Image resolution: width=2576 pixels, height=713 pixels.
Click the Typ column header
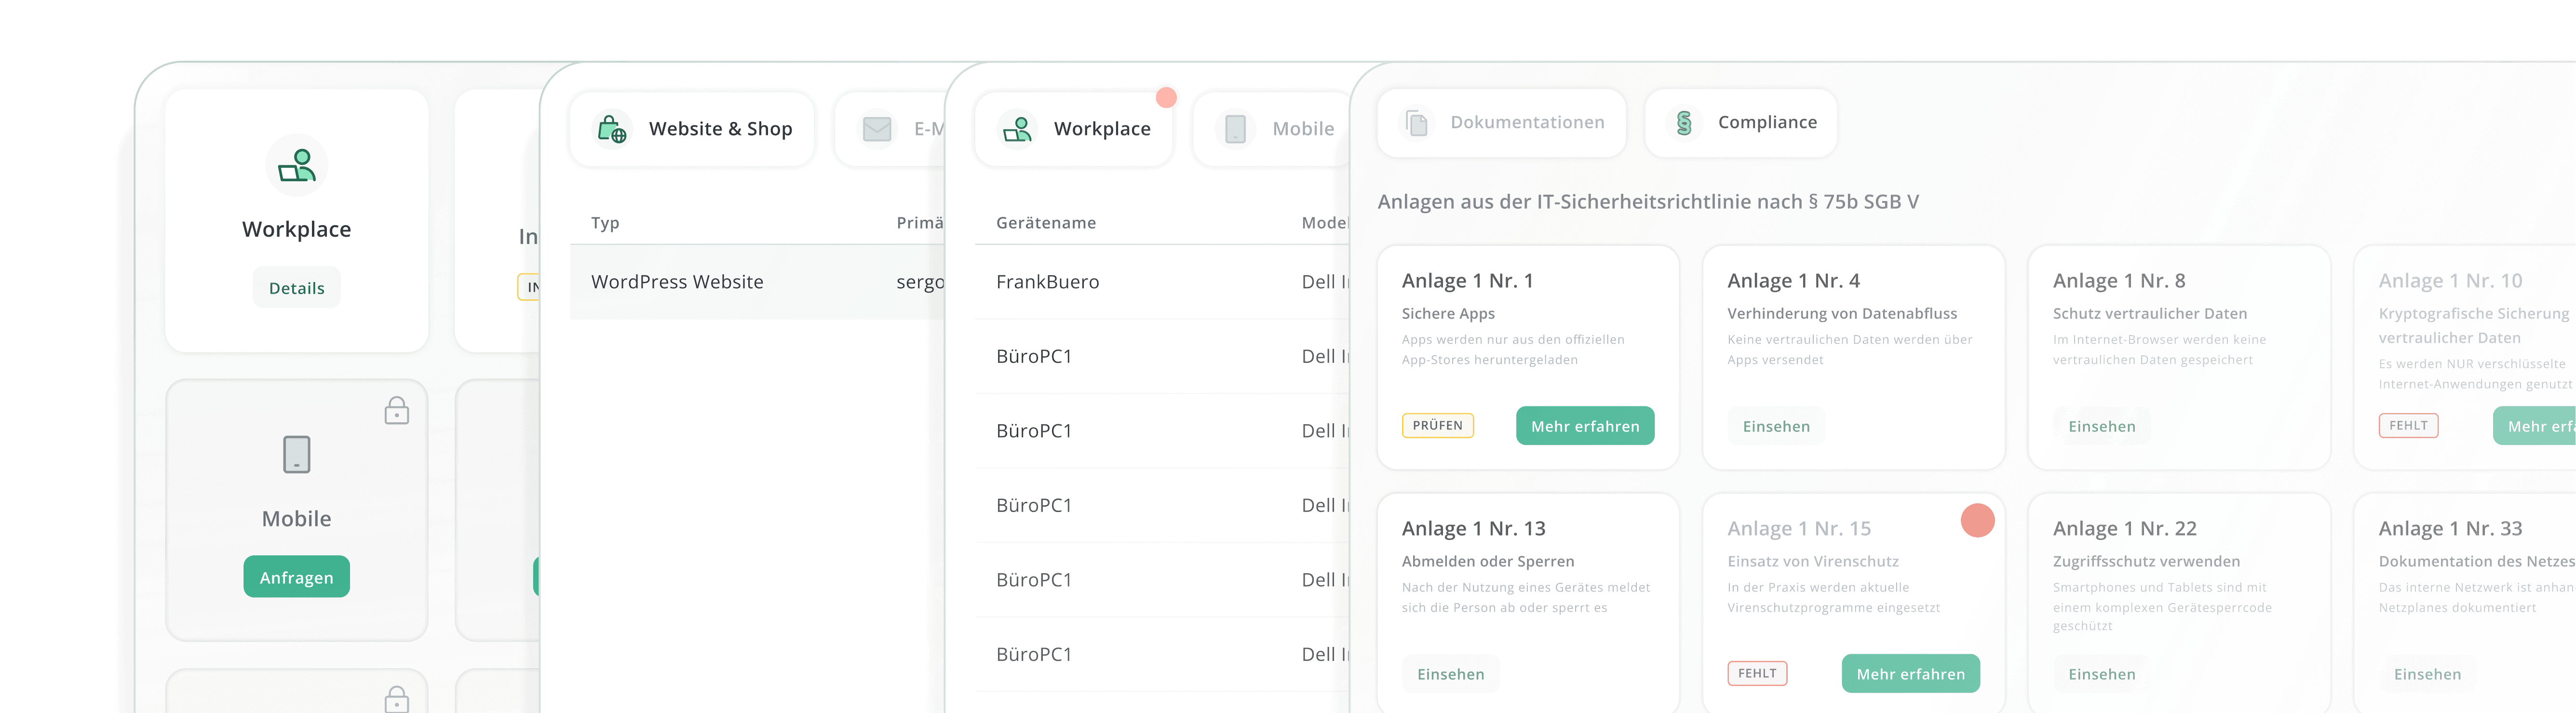tap(605, 223)
